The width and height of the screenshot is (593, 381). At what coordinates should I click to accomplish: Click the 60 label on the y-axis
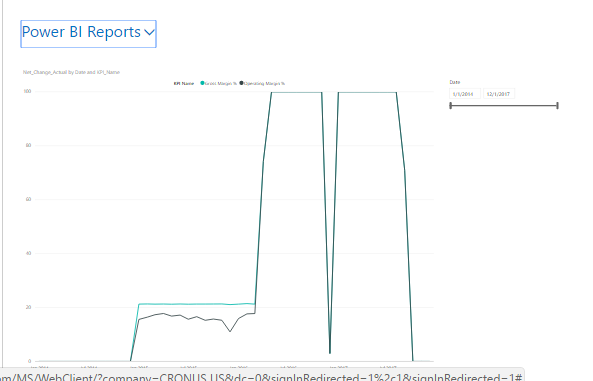pyautogui.click(x=28, y=199)
